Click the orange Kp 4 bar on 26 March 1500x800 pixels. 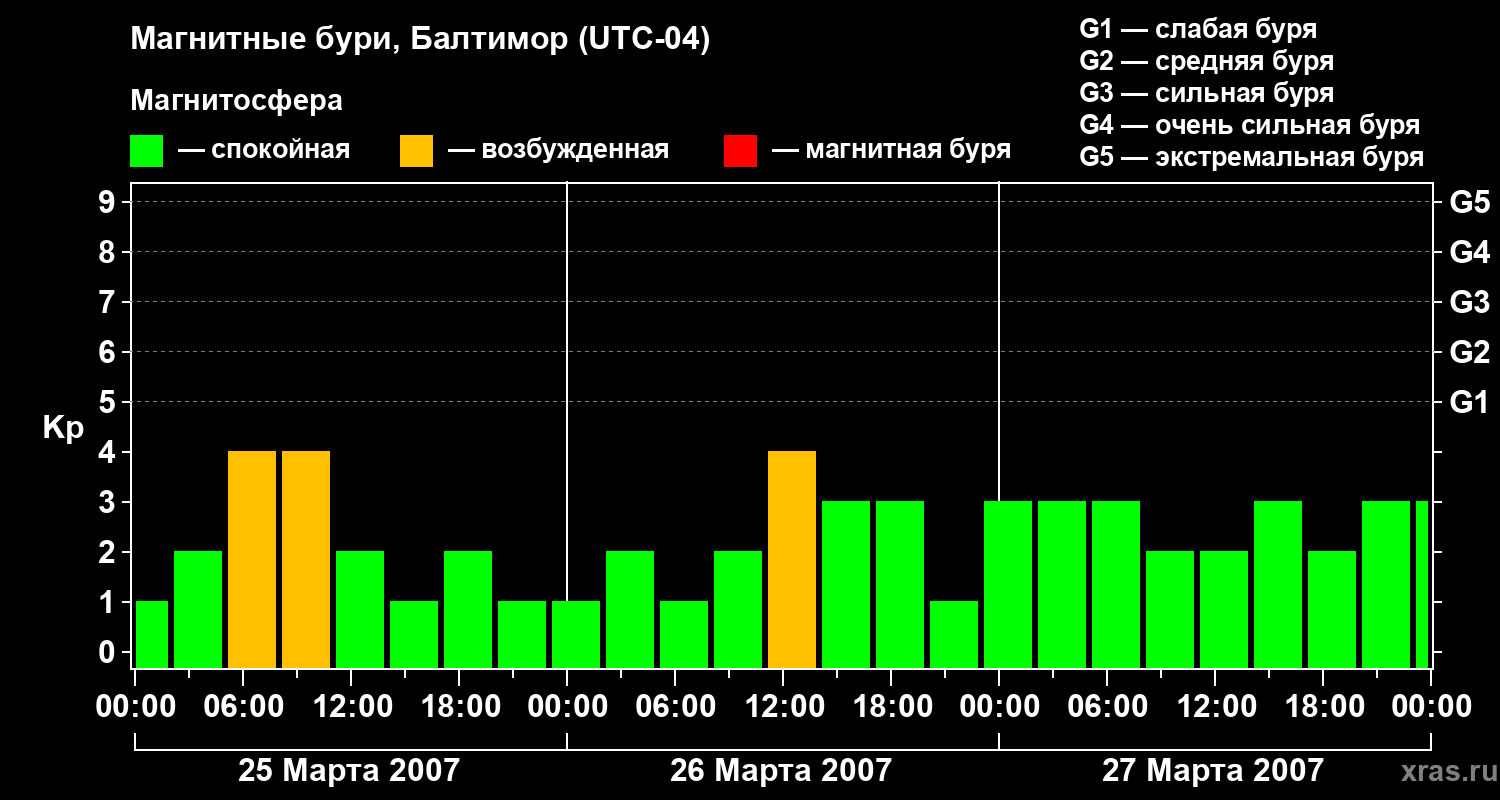tap(792, 560)
